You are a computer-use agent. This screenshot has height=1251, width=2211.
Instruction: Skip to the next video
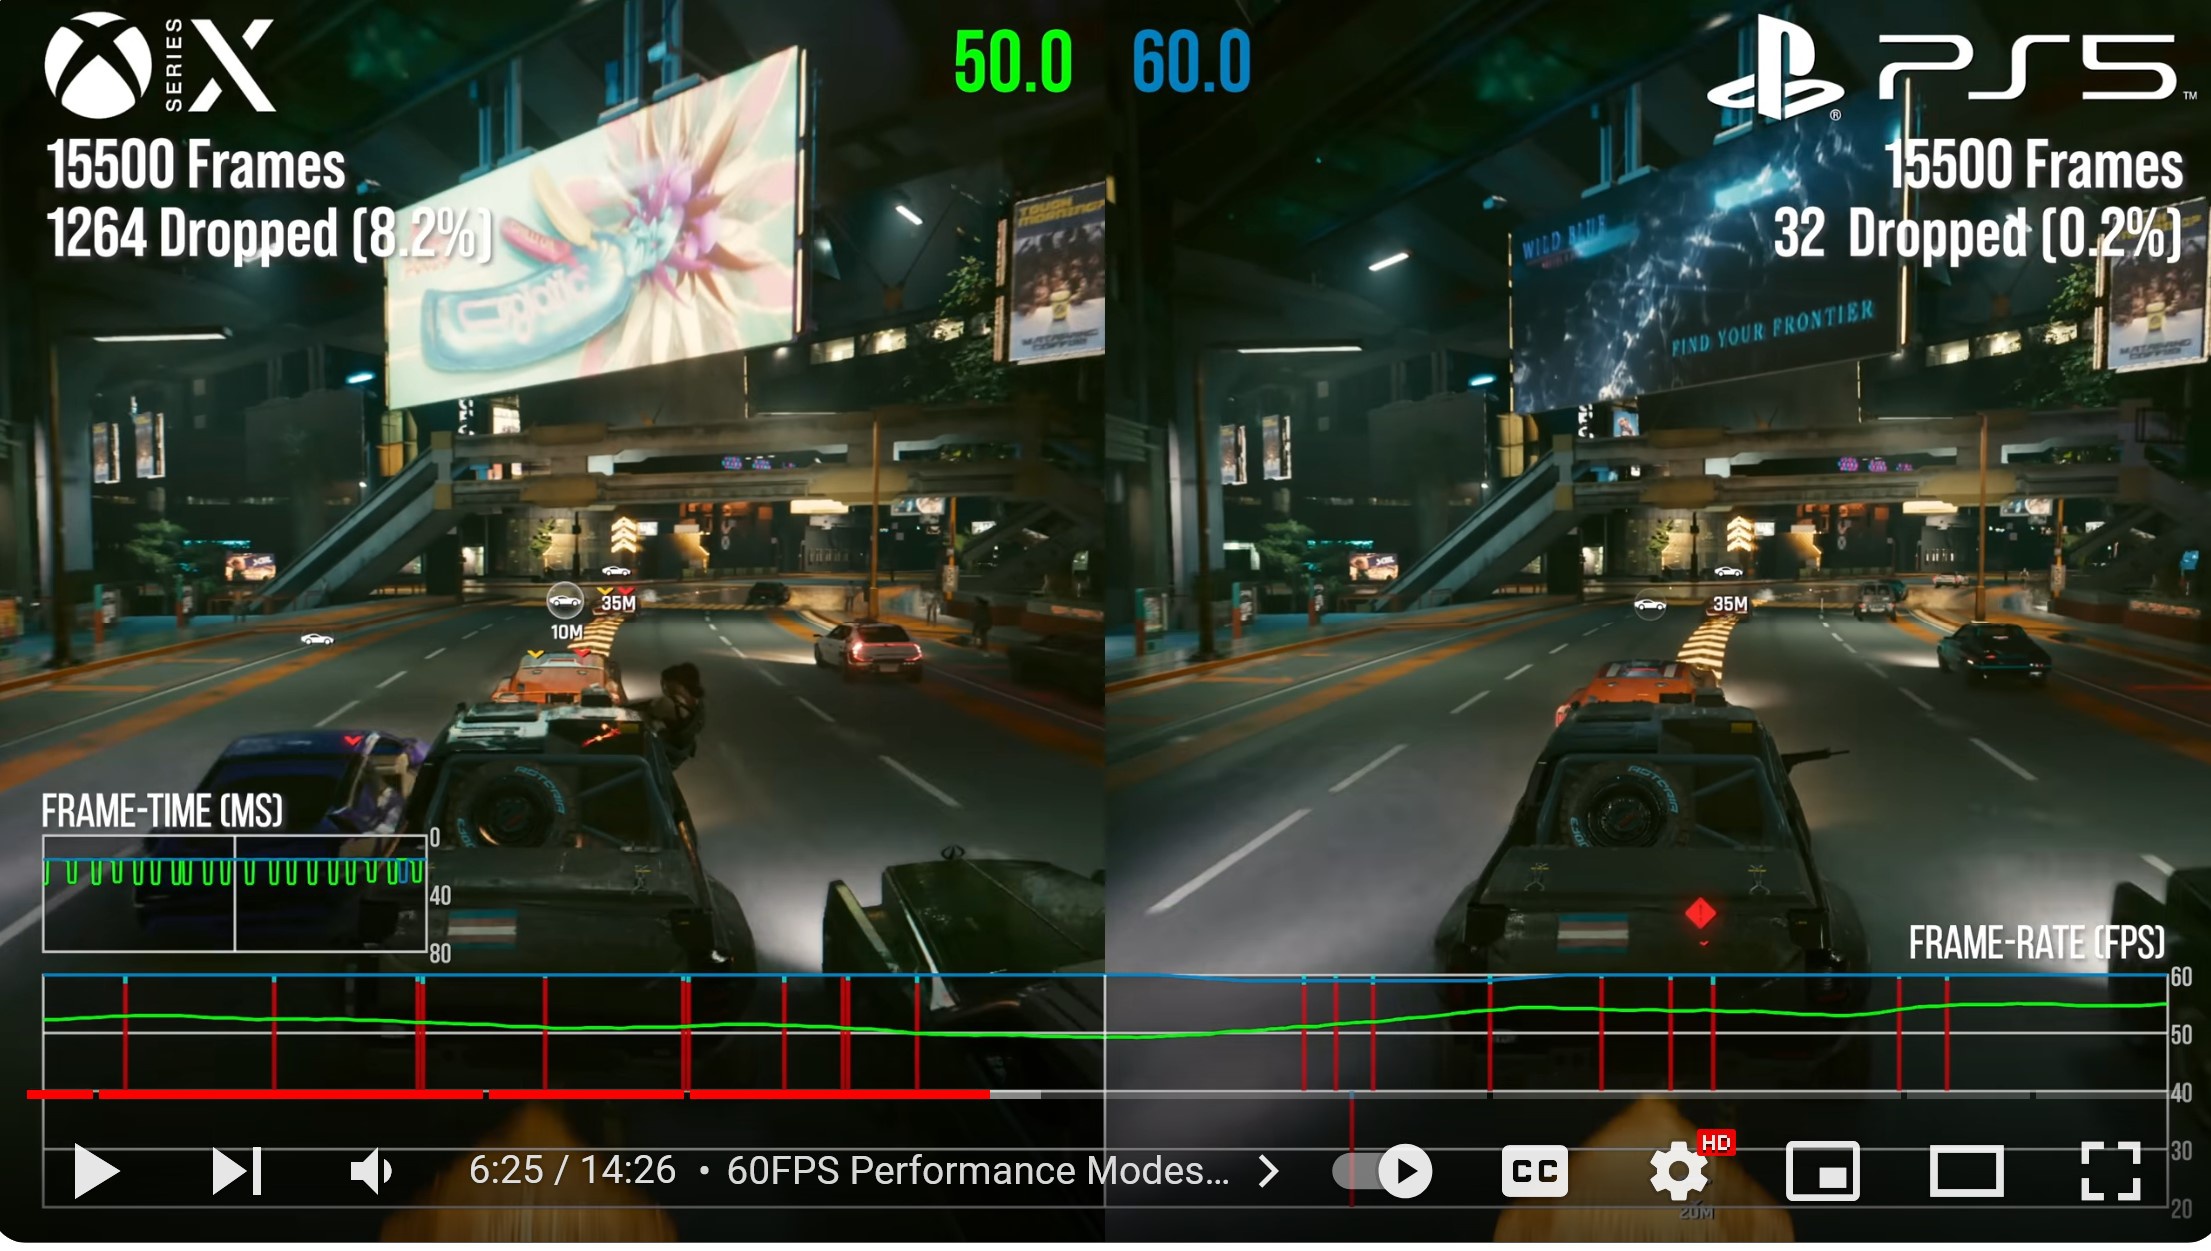[237, 1171]
